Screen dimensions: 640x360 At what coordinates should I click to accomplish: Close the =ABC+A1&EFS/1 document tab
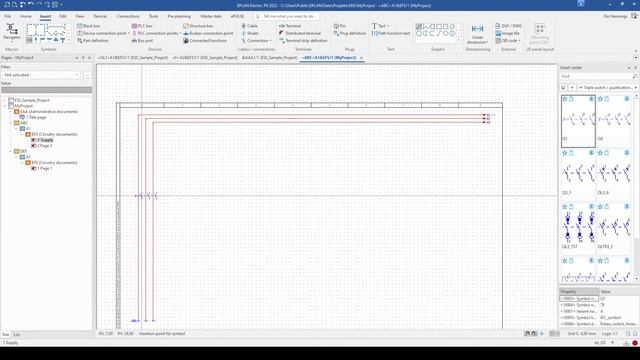(x=361, y=58)
